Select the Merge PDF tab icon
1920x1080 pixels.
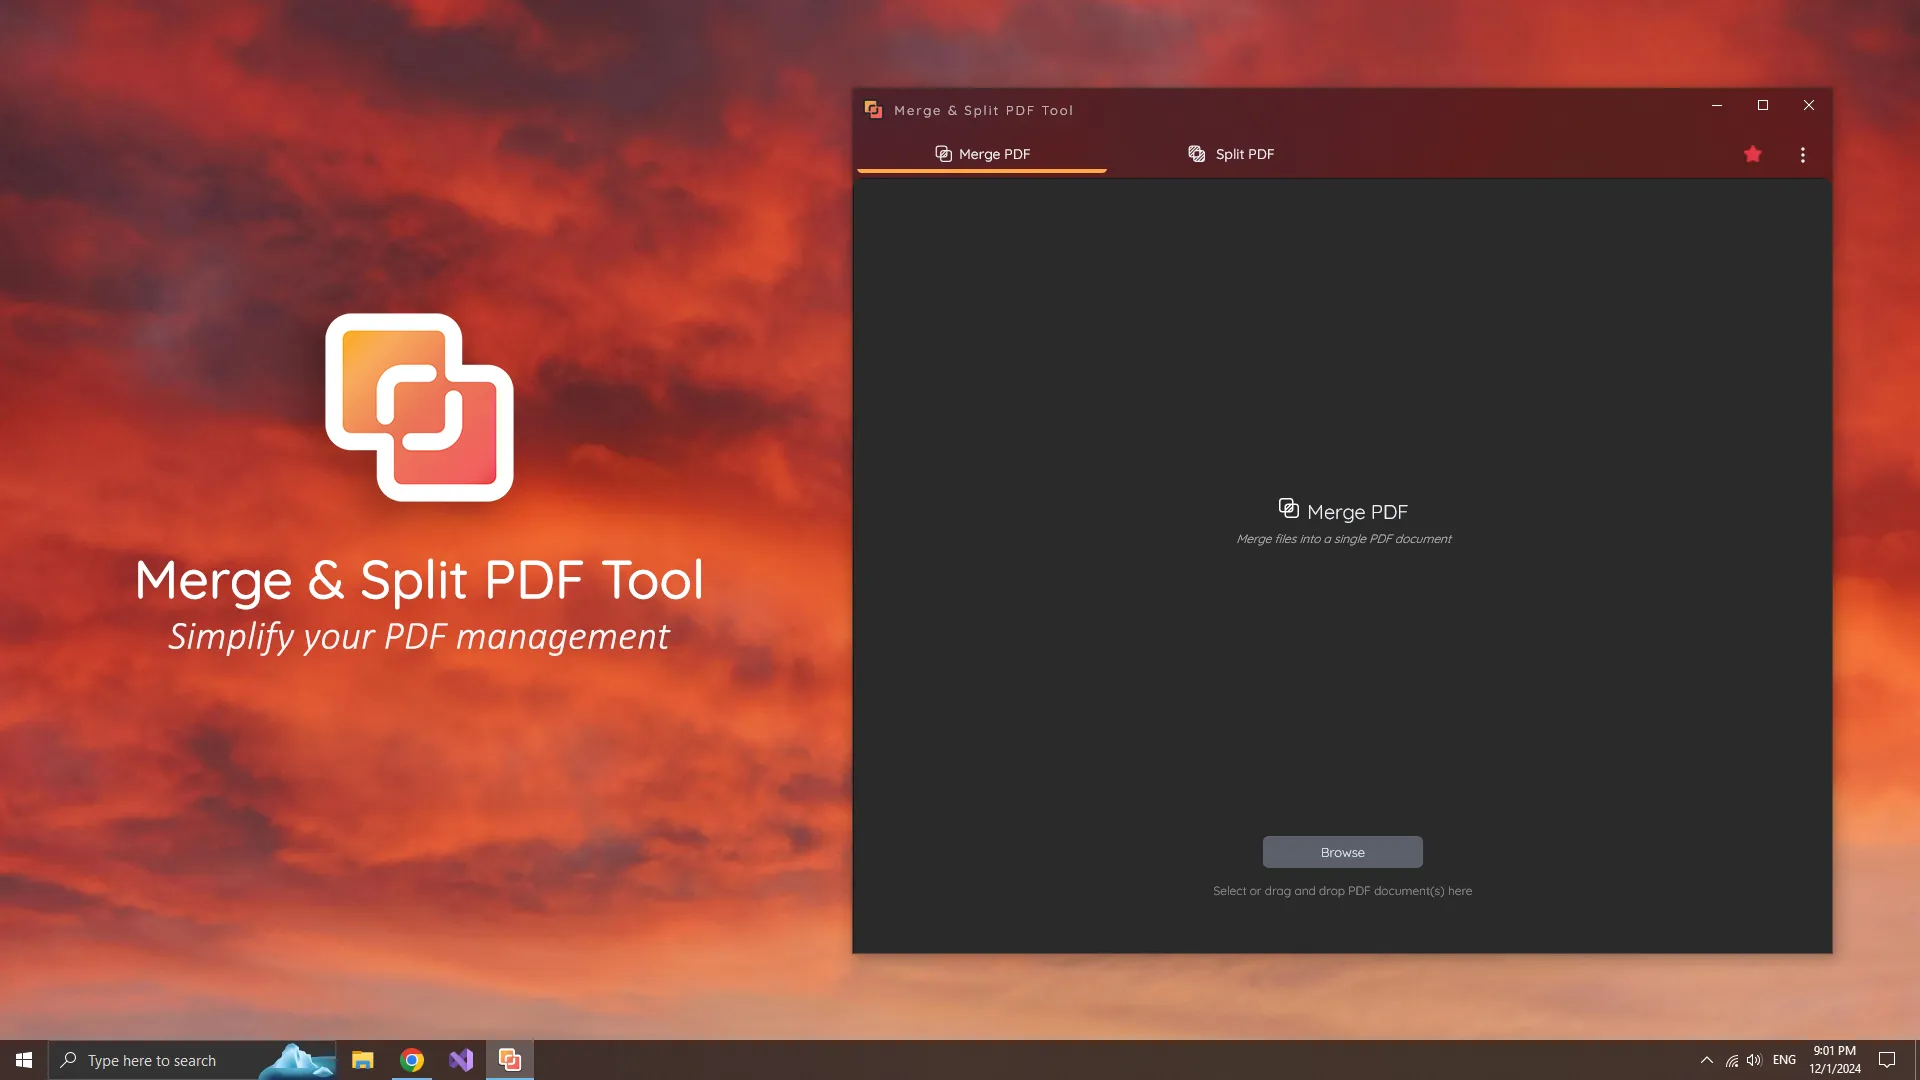pyautogui.click(x=942, y=154)
